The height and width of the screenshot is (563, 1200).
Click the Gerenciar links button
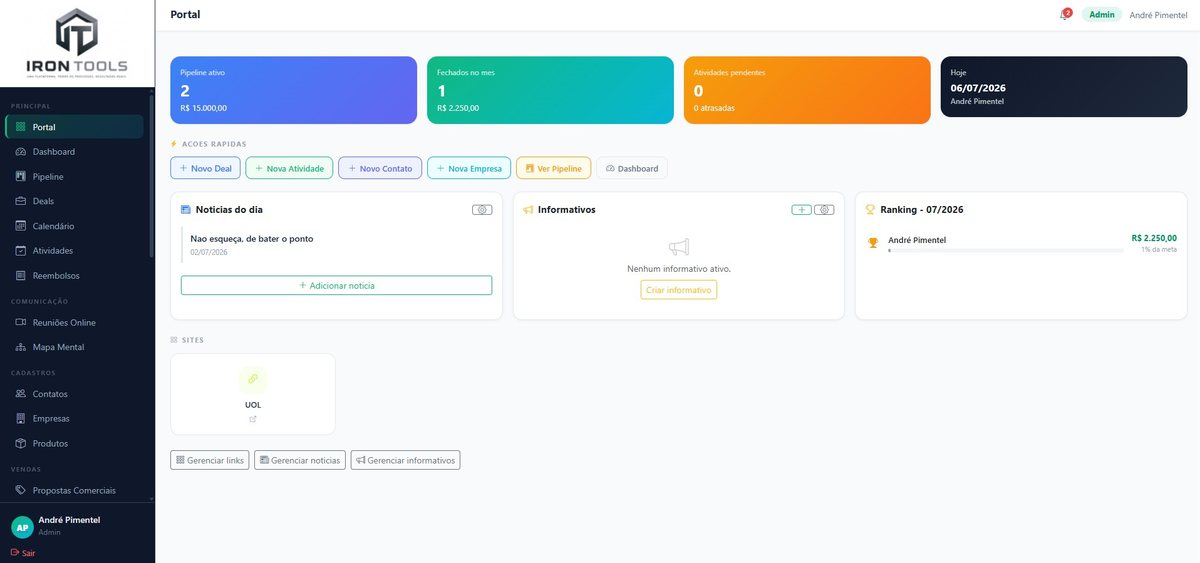pos(209,460)
